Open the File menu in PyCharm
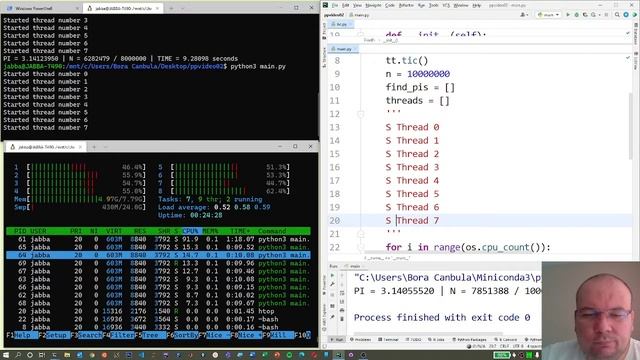The height and width of the screenshot is (360, 640). coord(335,5)
